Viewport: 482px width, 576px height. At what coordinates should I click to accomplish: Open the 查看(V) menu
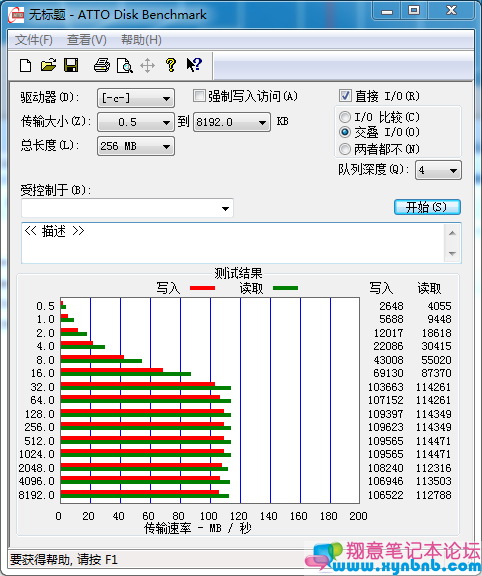pos(87,40)
